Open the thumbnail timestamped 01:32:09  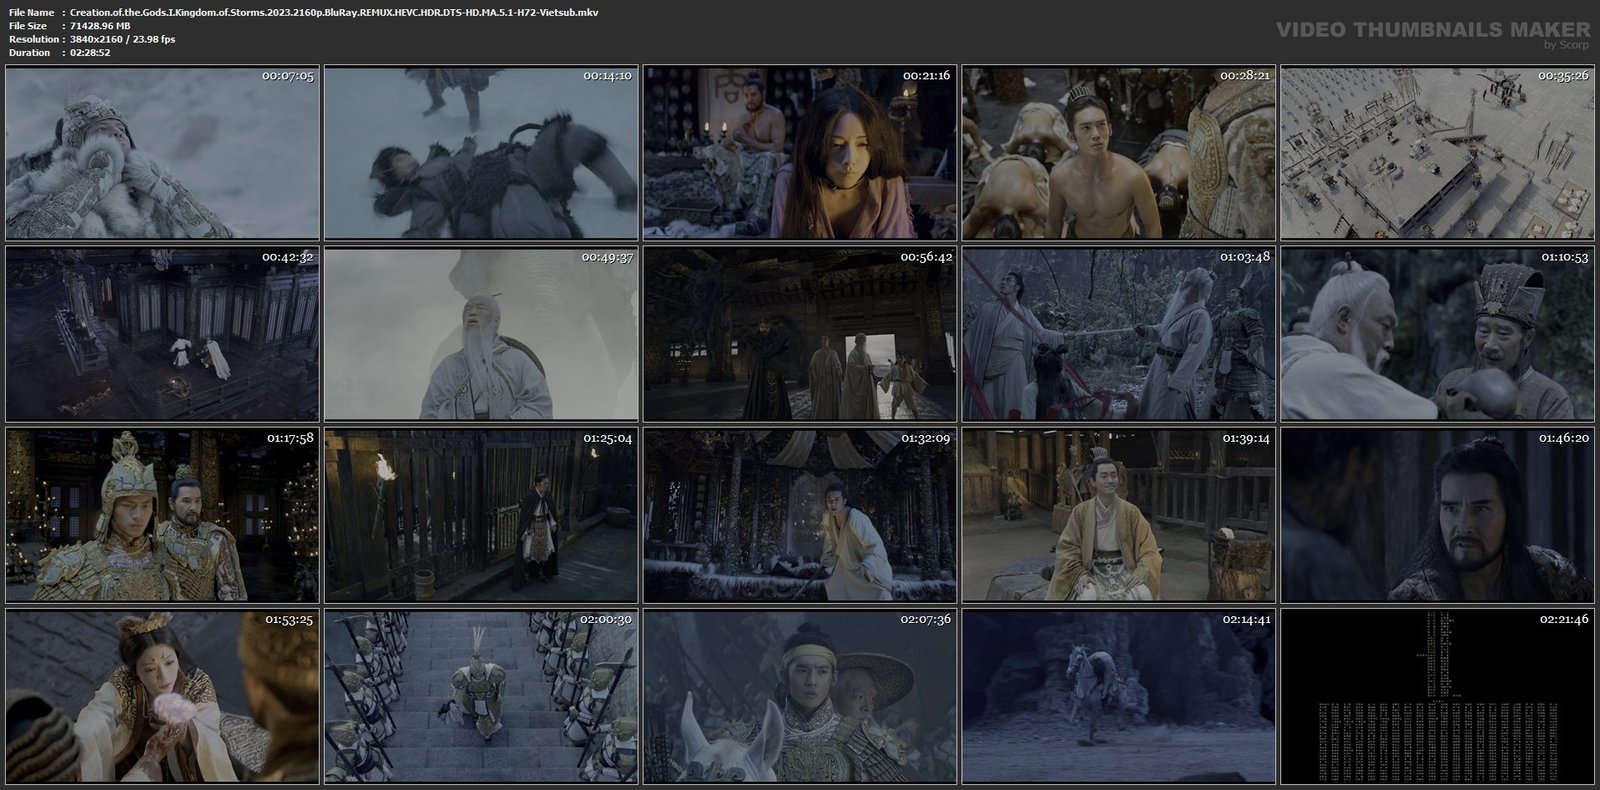click(x=800, y=515)
